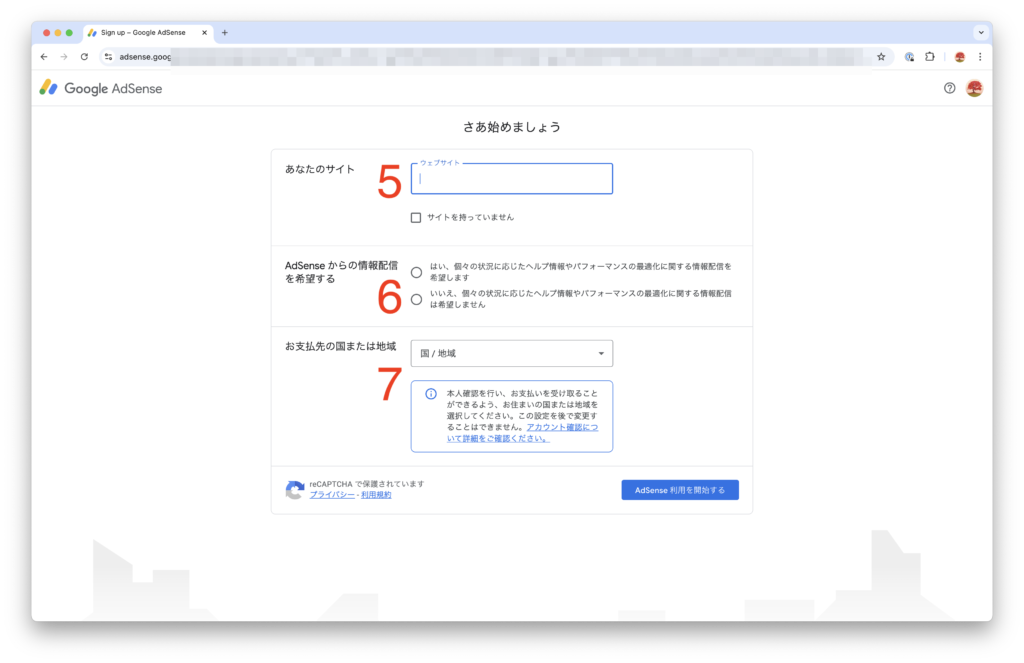Viewport: 1024px width, 663px height.
Task: Click the あなたのサイト label
Action: tap(320, 169)
